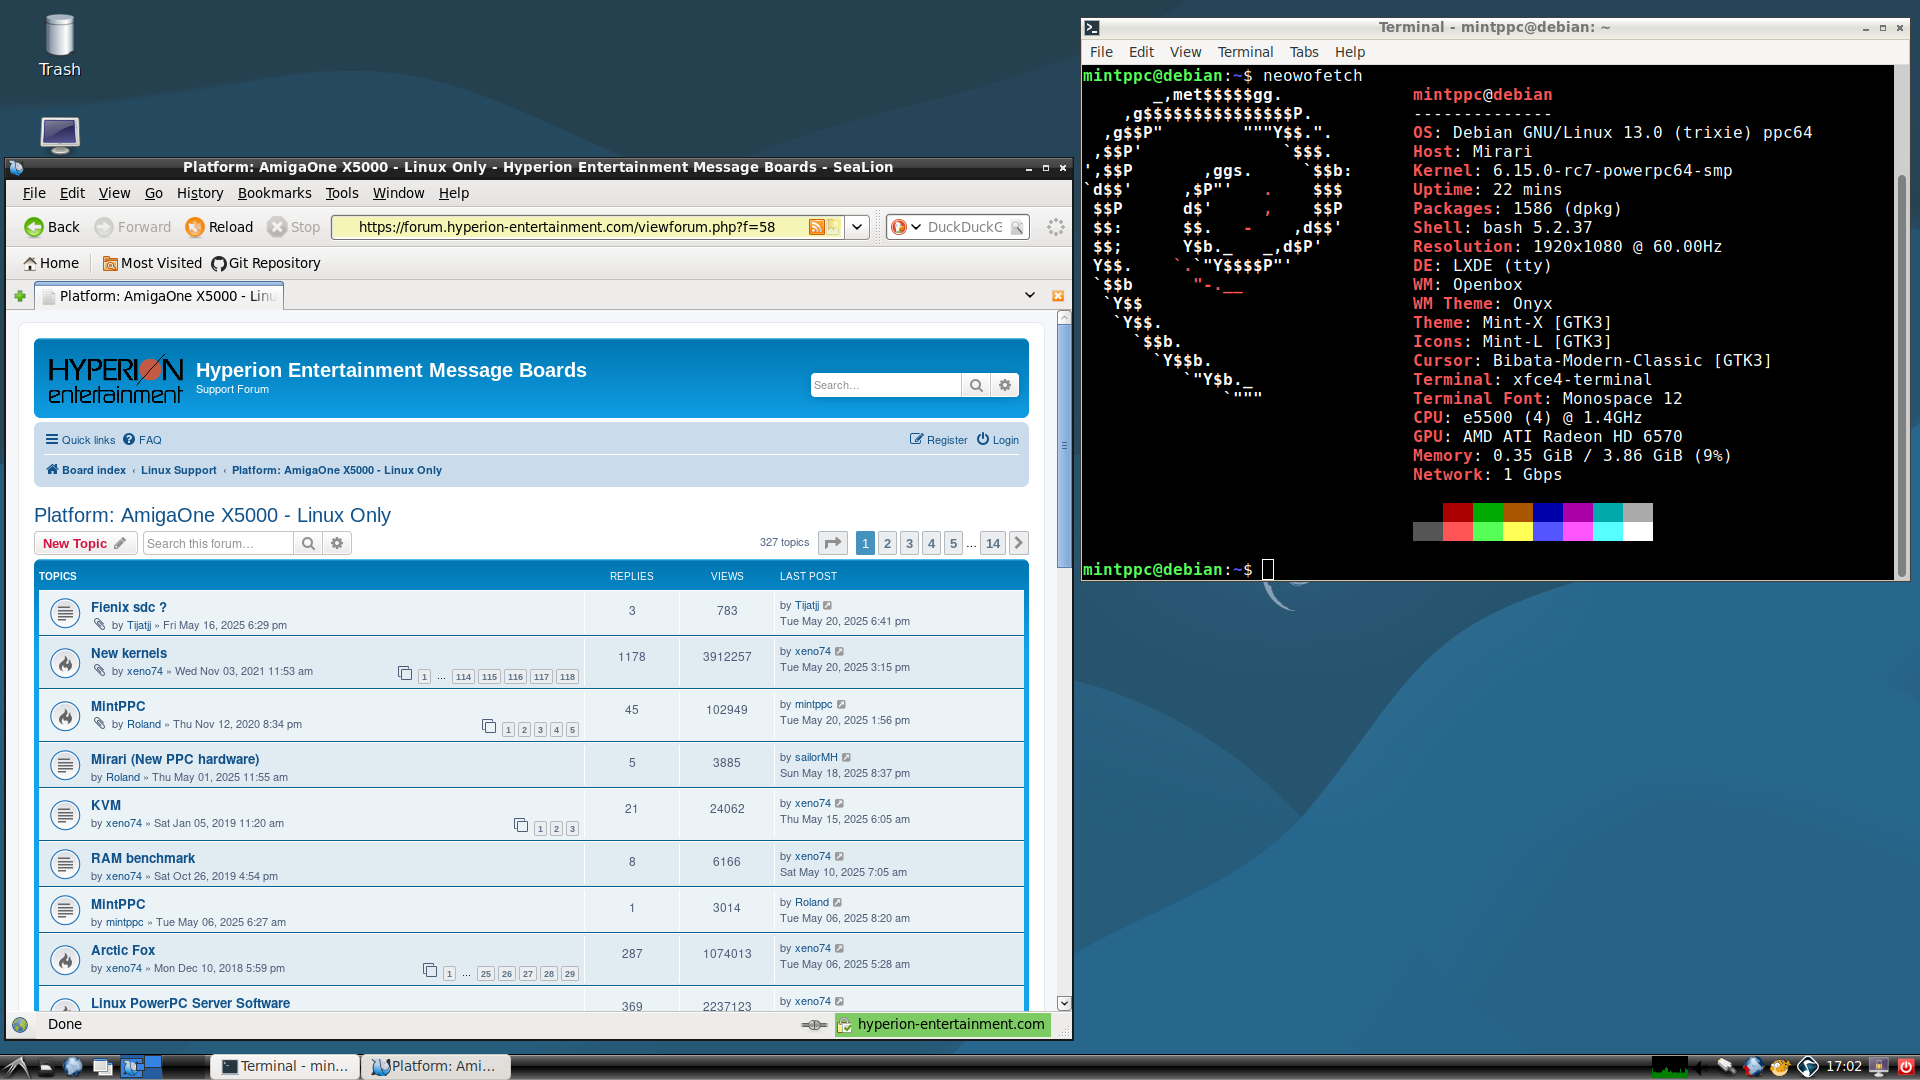Open the jump-to-page arrow dropdown
Screen dimensions: 1920x1080
point(832,543)
